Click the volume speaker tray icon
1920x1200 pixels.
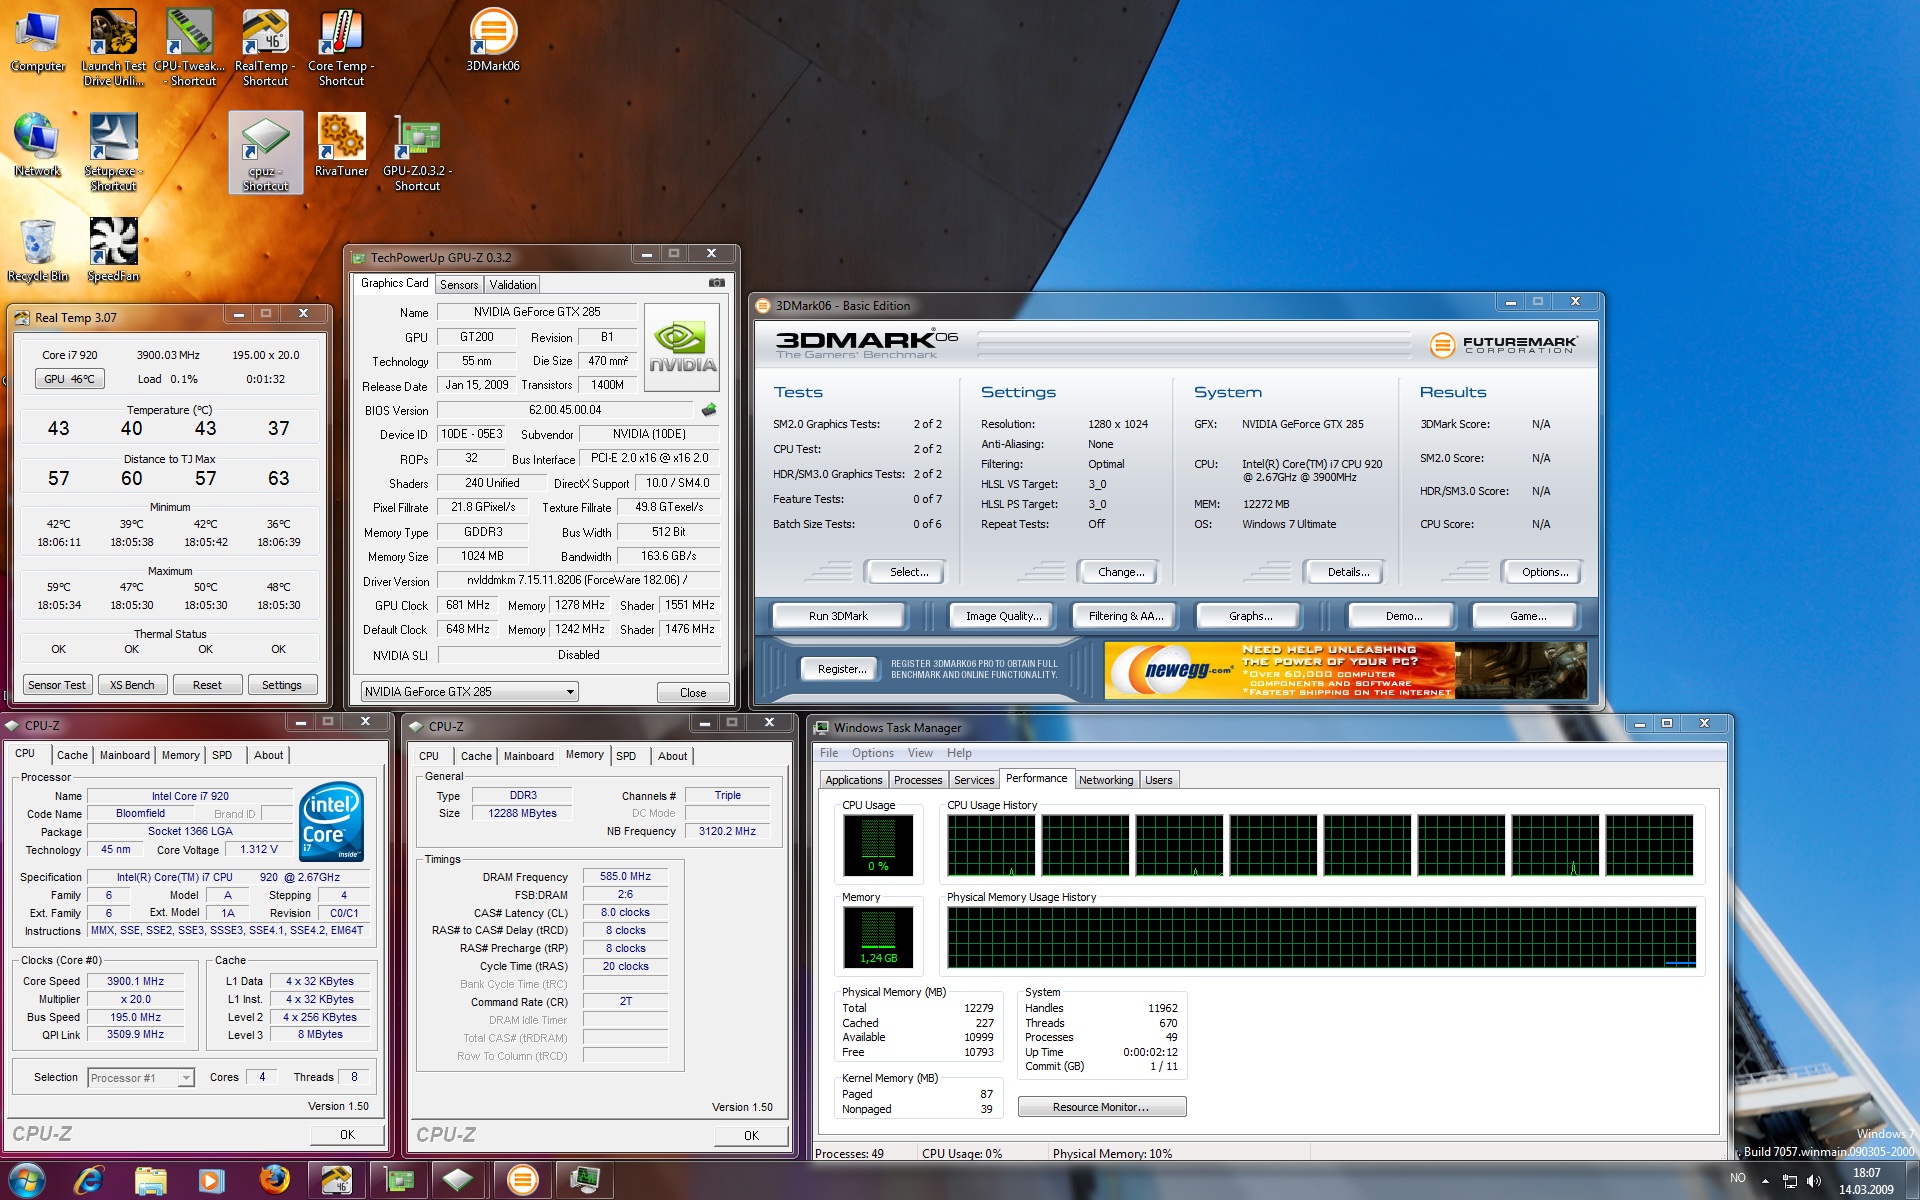click(x=1813, y=1181)
